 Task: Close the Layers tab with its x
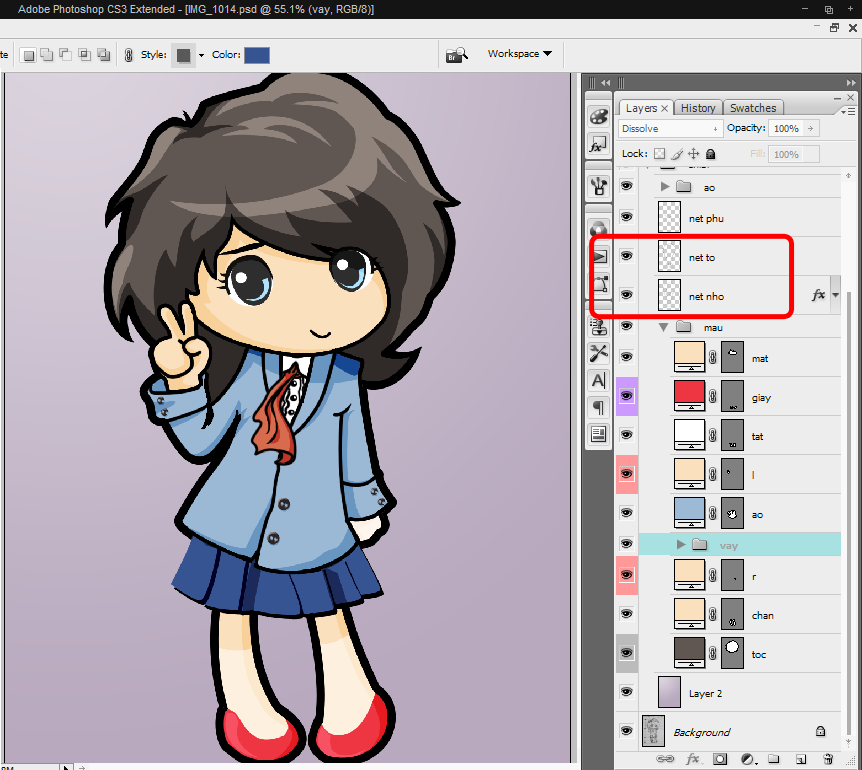coord(664,108)
